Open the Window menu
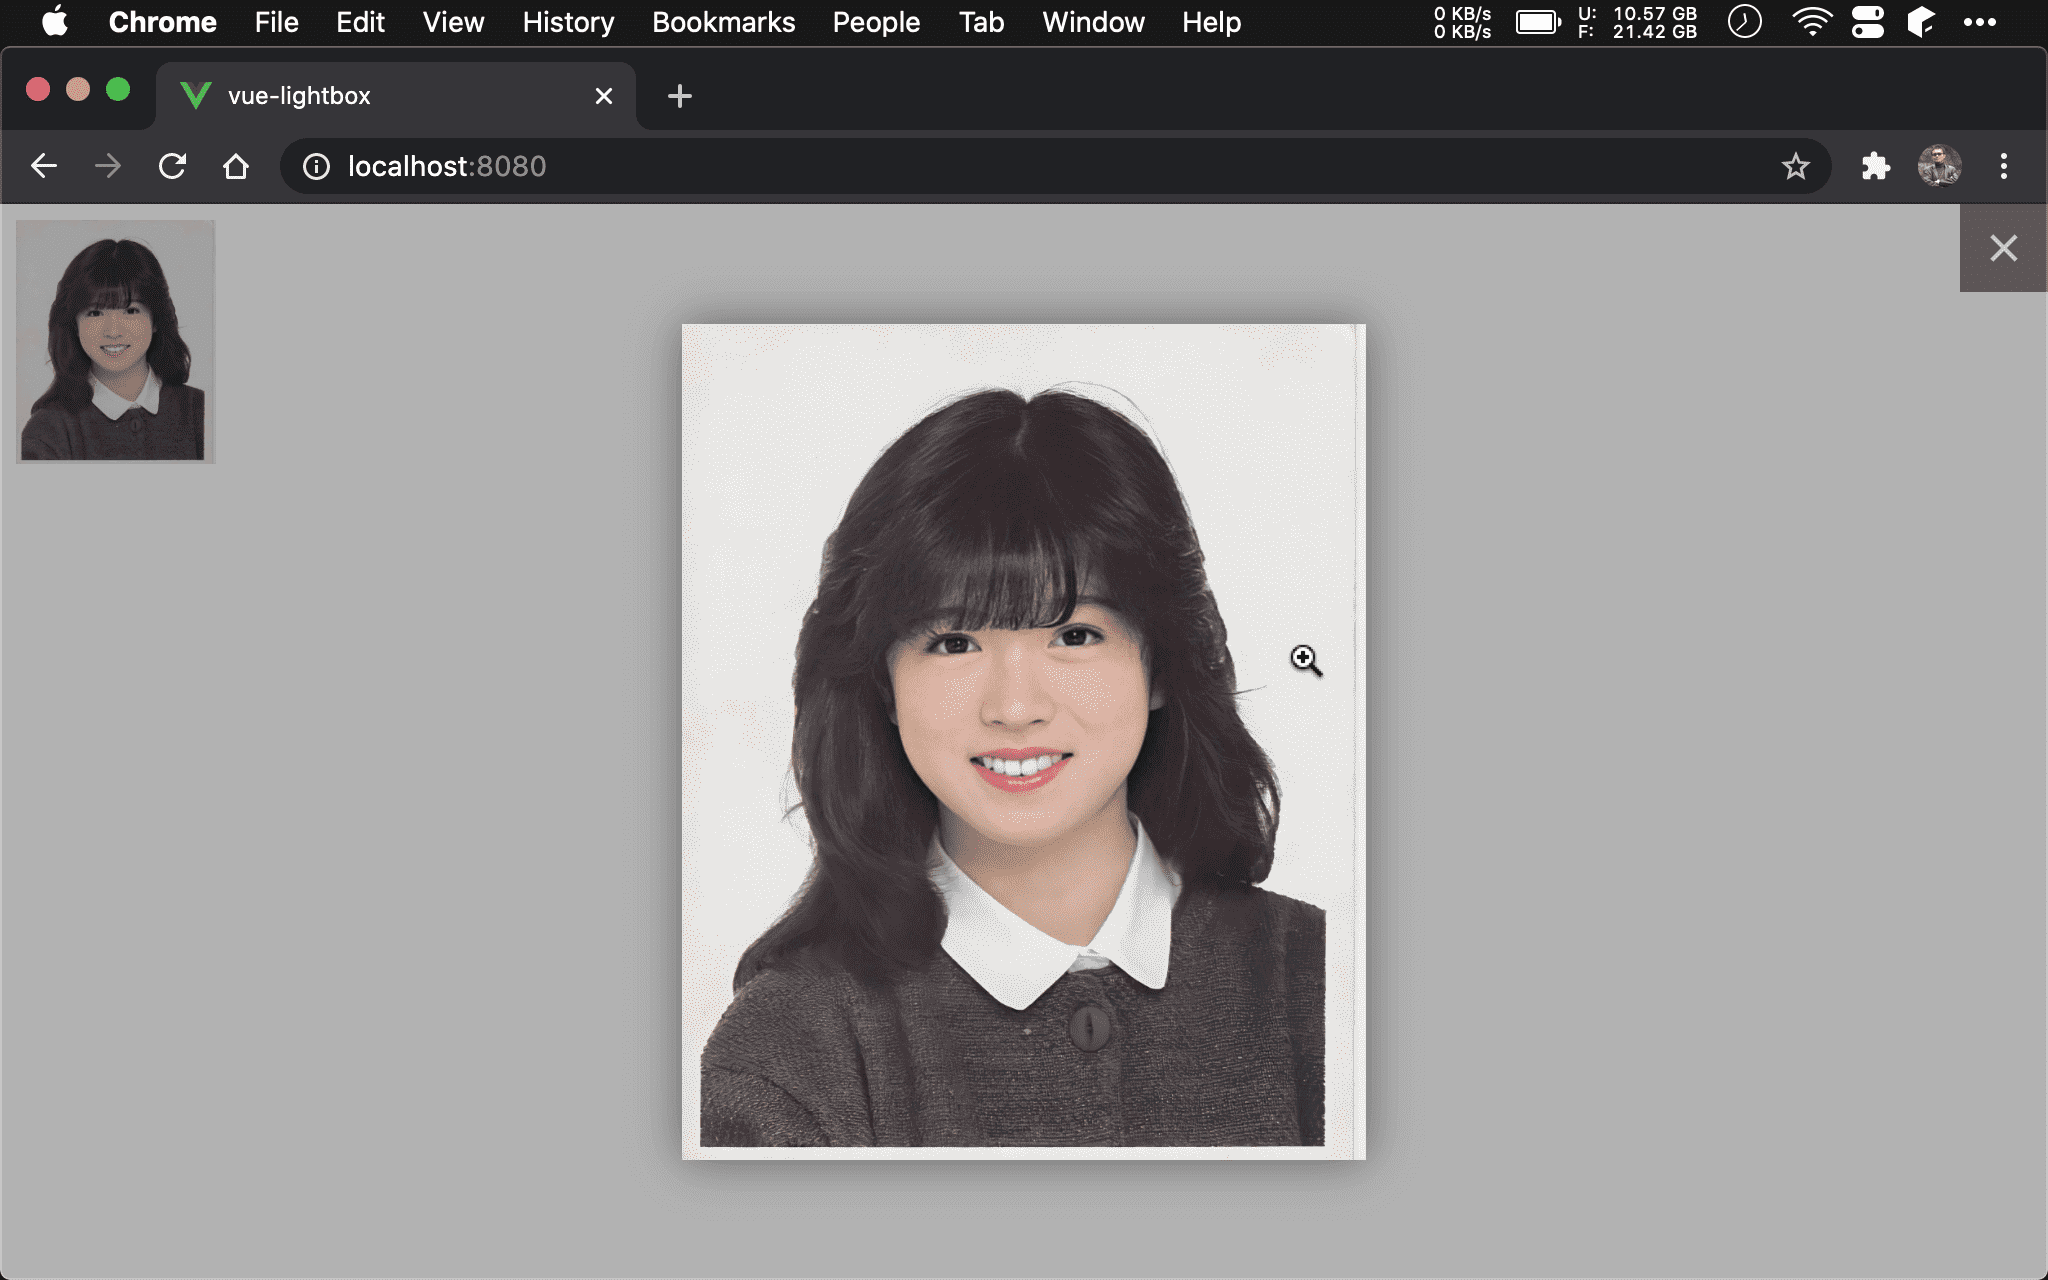Screen dimensions: 2048x1280 pyautogui.click(x=1093, y=22)
